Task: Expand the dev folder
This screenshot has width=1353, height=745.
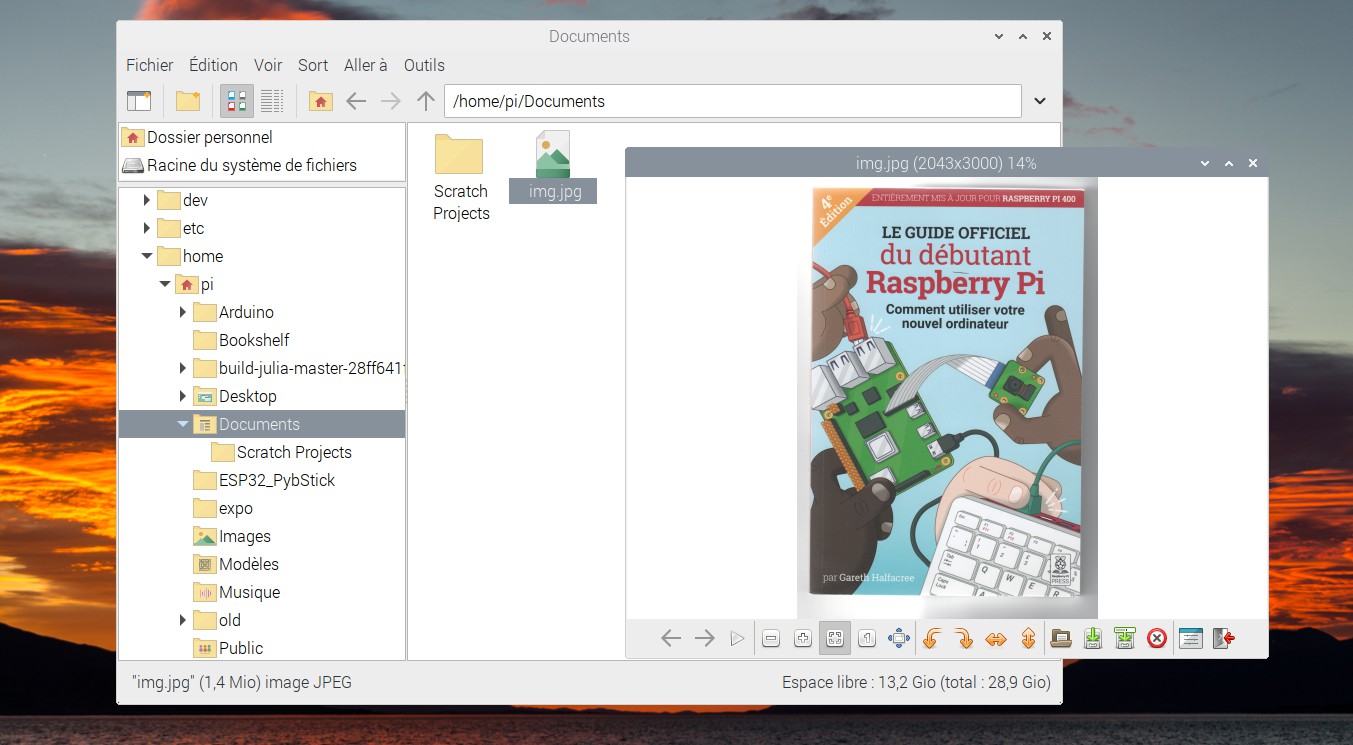Action: (x=147, y=200)
